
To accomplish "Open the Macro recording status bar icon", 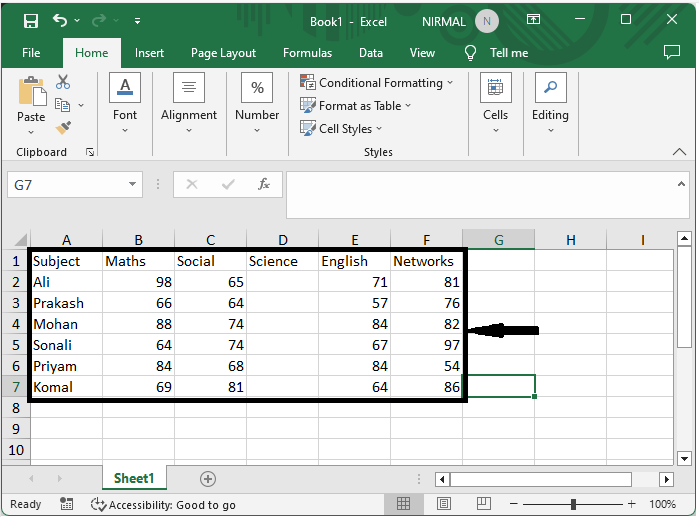I will click(66, 504).
